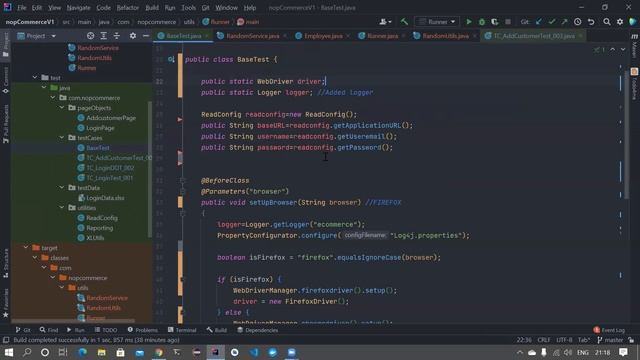Click the BaseTest class gutter icon

(x=171, y=60)
